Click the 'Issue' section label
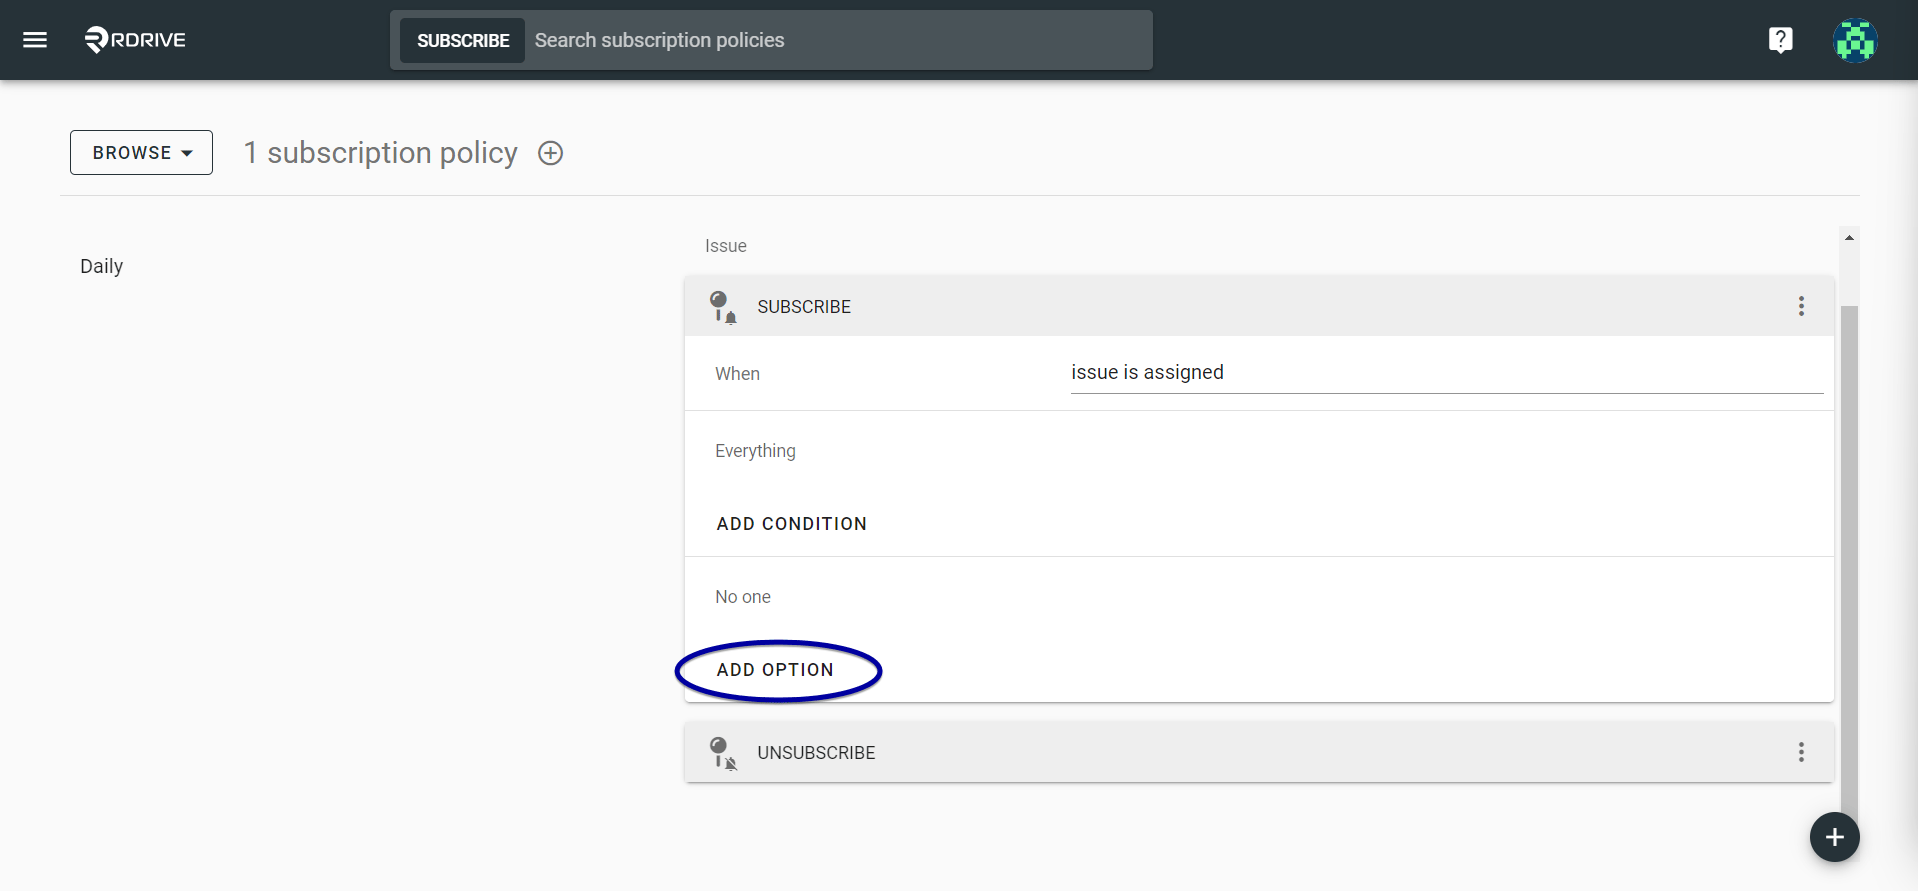This screenshot has height=891, width=1918. [x=726, y=246]
